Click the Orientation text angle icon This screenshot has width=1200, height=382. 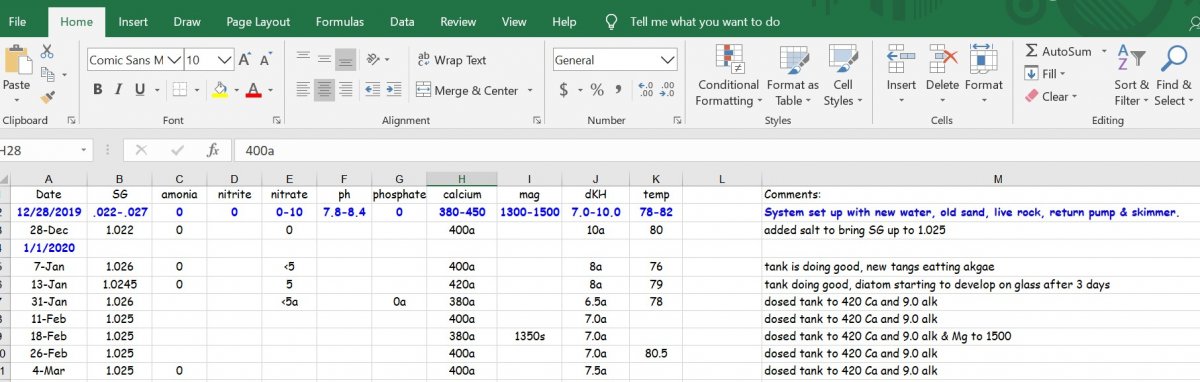[x=373, y=60]
